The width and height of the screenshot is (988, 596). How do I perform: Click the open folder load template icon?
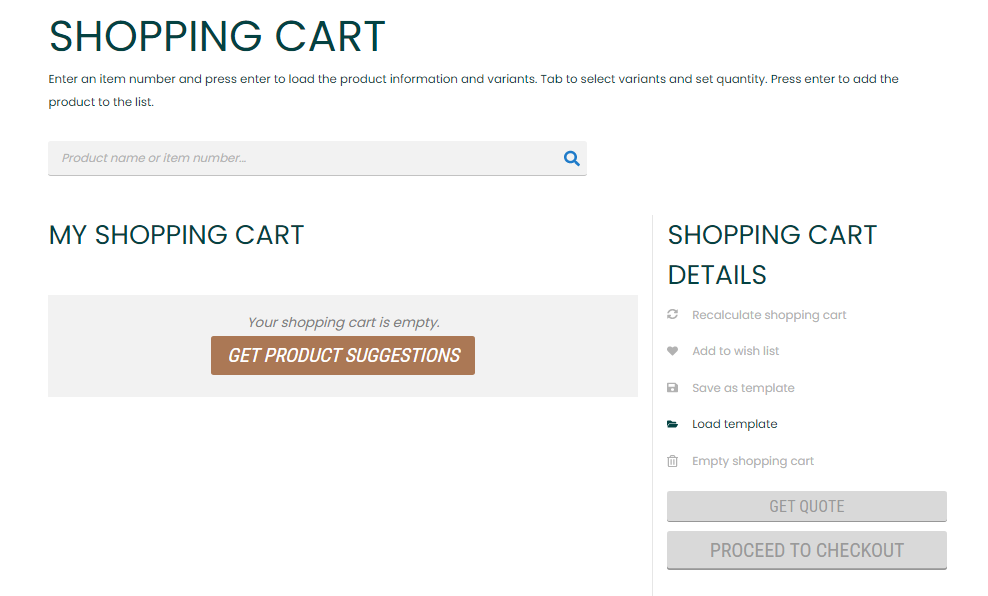click(x=672, y=424)
